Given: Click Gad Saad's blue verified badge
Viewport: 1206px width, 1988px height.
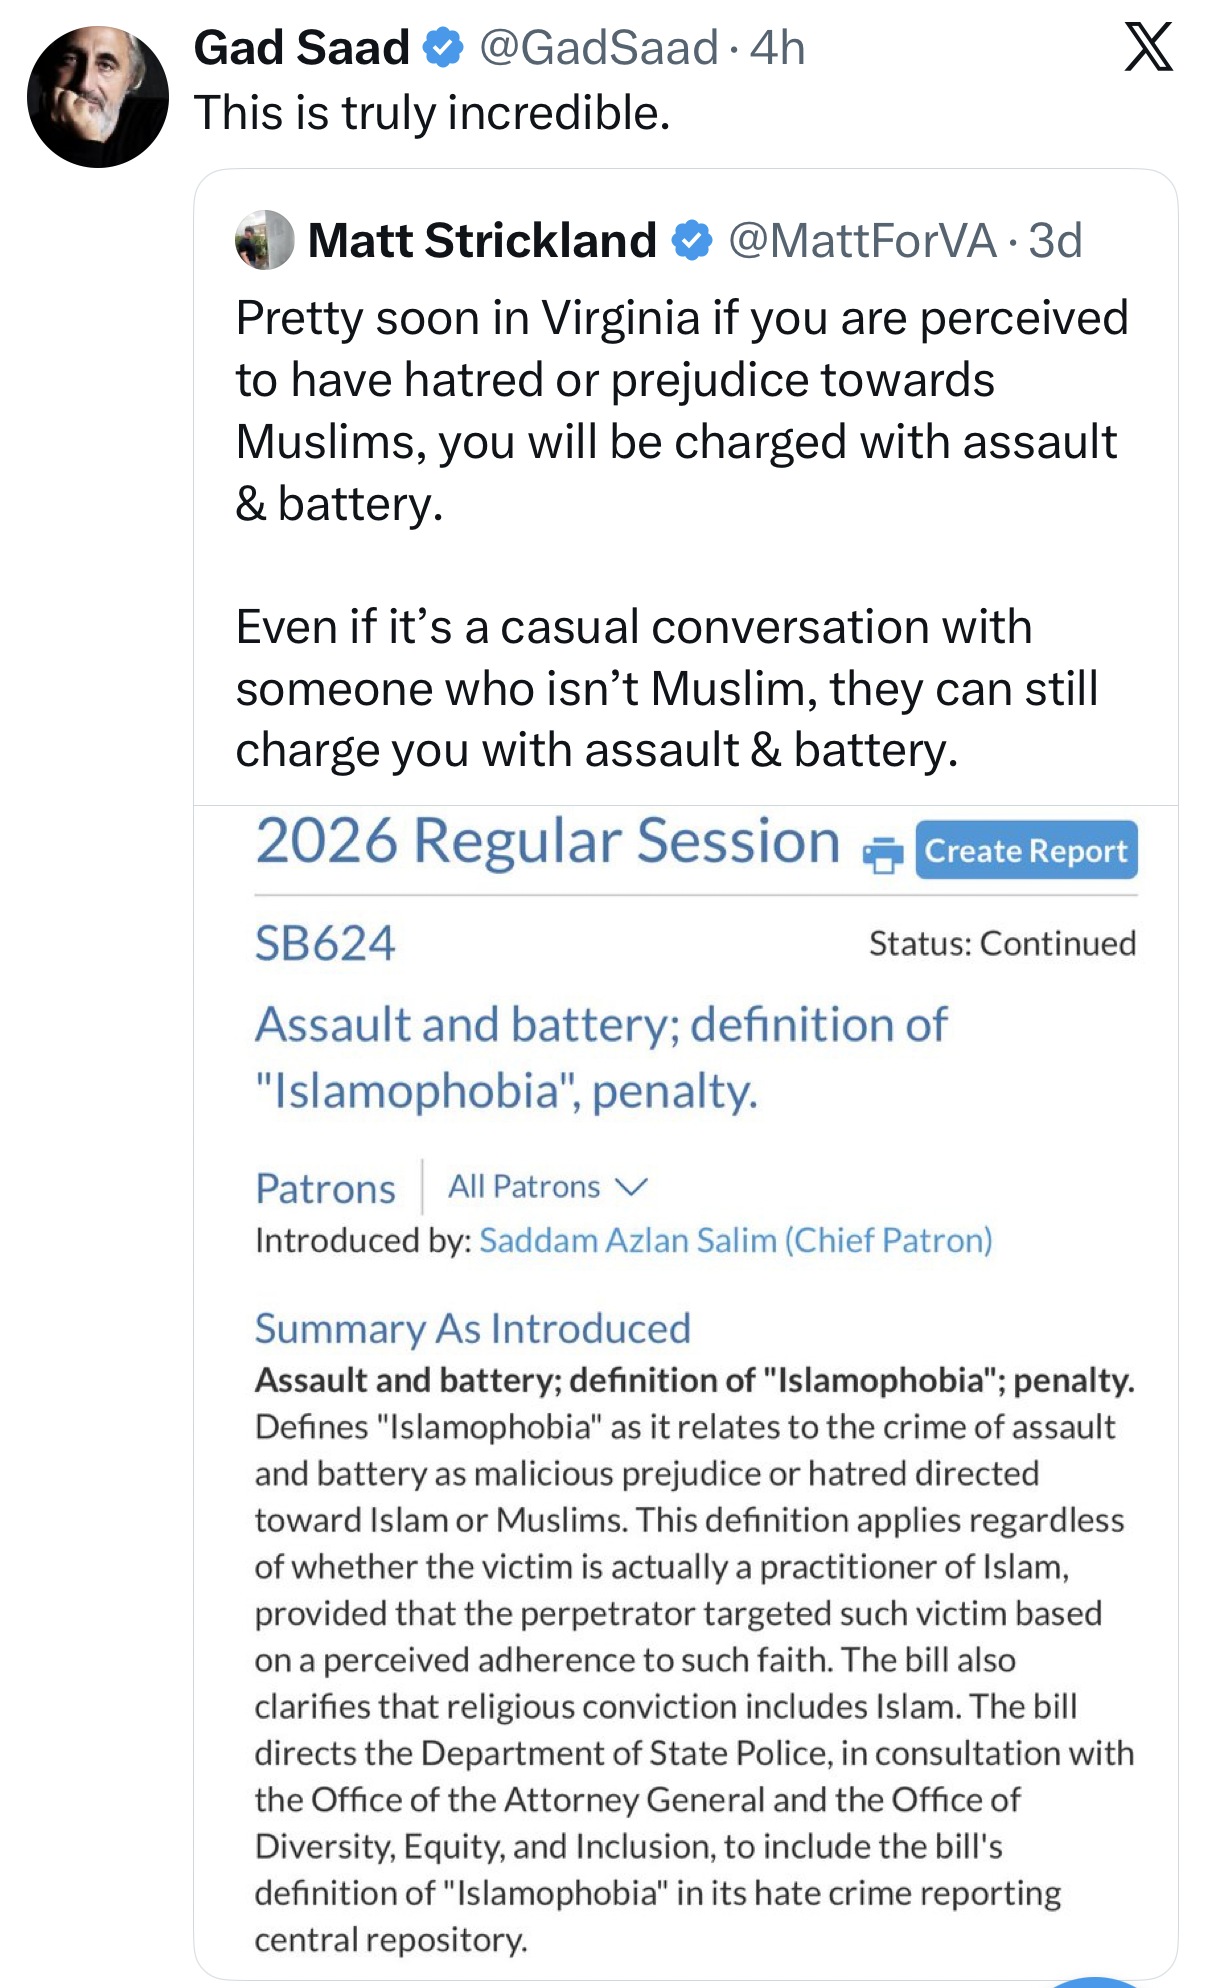Looking at the screenshot, I should [x=443, y=48].
